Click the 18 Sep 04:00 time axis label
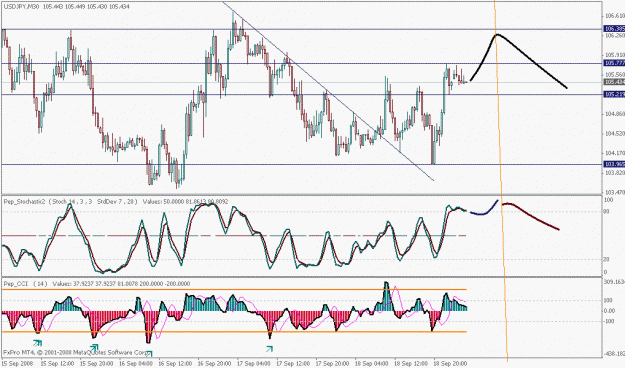 pyautogui.click(x=371, y=364)
